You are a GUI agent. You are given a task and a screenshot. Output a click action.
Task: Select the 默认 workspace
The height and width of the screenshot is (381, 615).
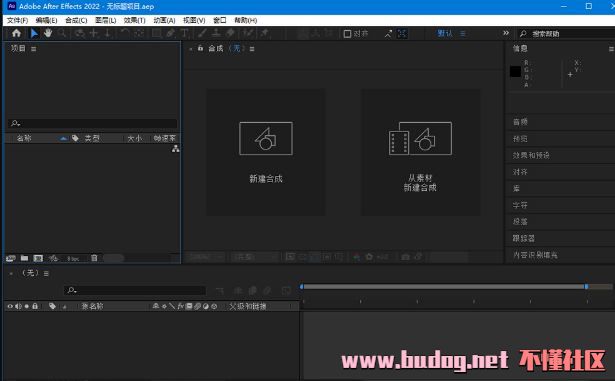(445, 33)
